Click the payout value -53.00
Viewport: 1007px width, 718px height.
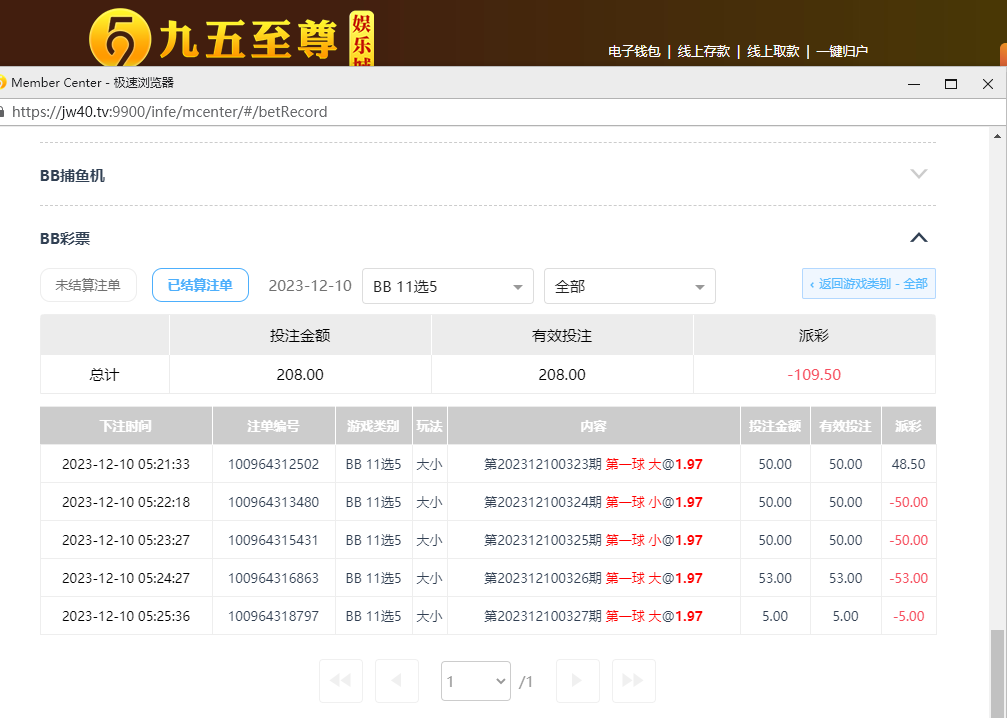click(x=908, y=578)
